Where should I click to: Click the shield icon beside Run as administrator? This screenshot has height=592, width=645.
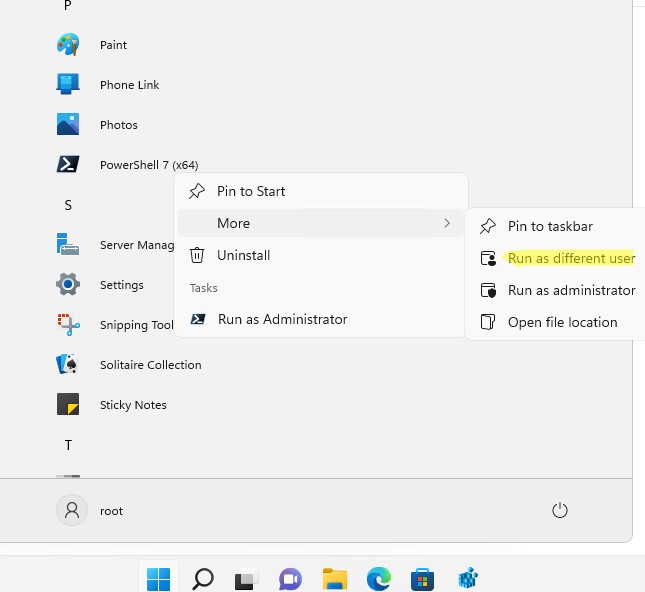click(x=488, y=290)
